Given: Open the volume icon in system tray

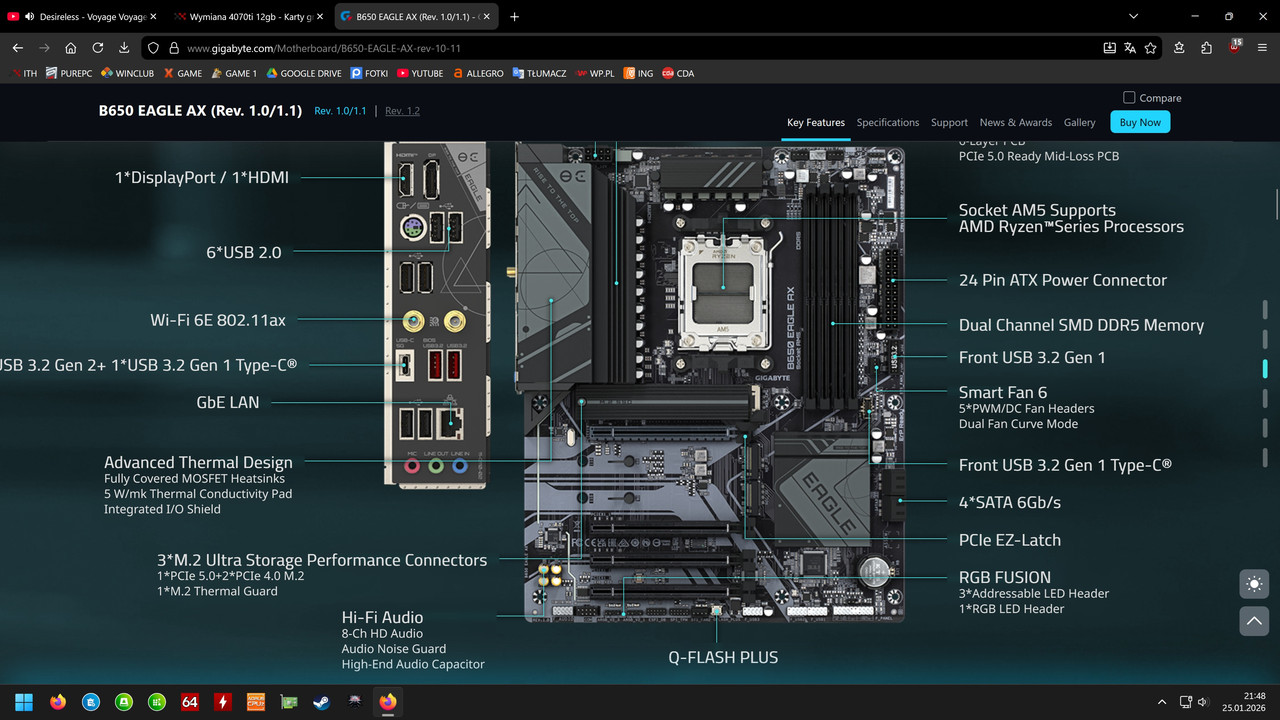Looking at the screenshot, I should pyautogui.click(x=1202, y=702).
